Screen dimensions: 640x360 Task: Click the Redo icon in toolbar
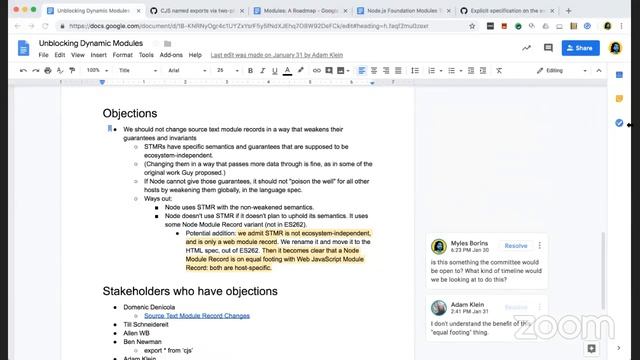tap(36, 71)
